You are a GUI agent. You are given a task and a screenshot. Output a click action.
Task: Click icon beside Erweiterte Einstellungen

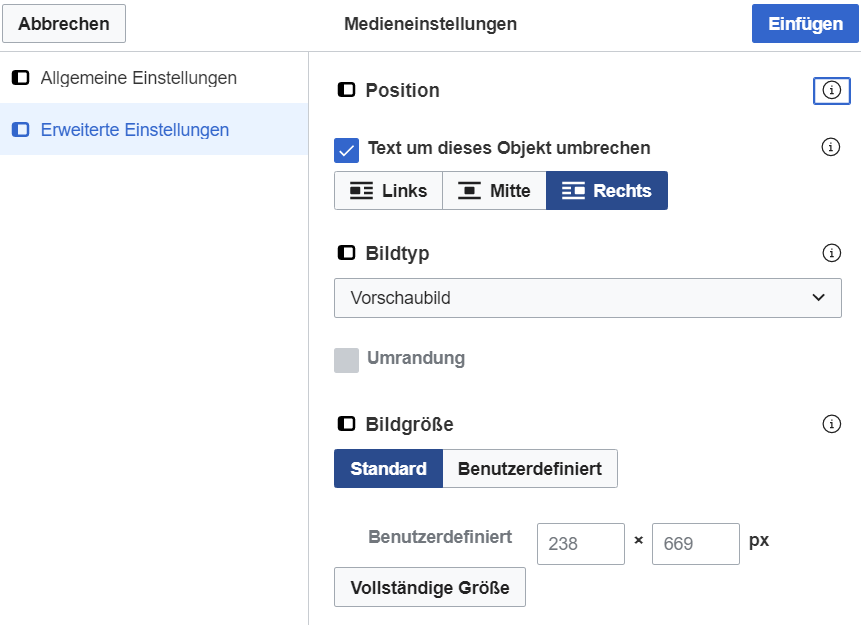click(x=21, y=130)
